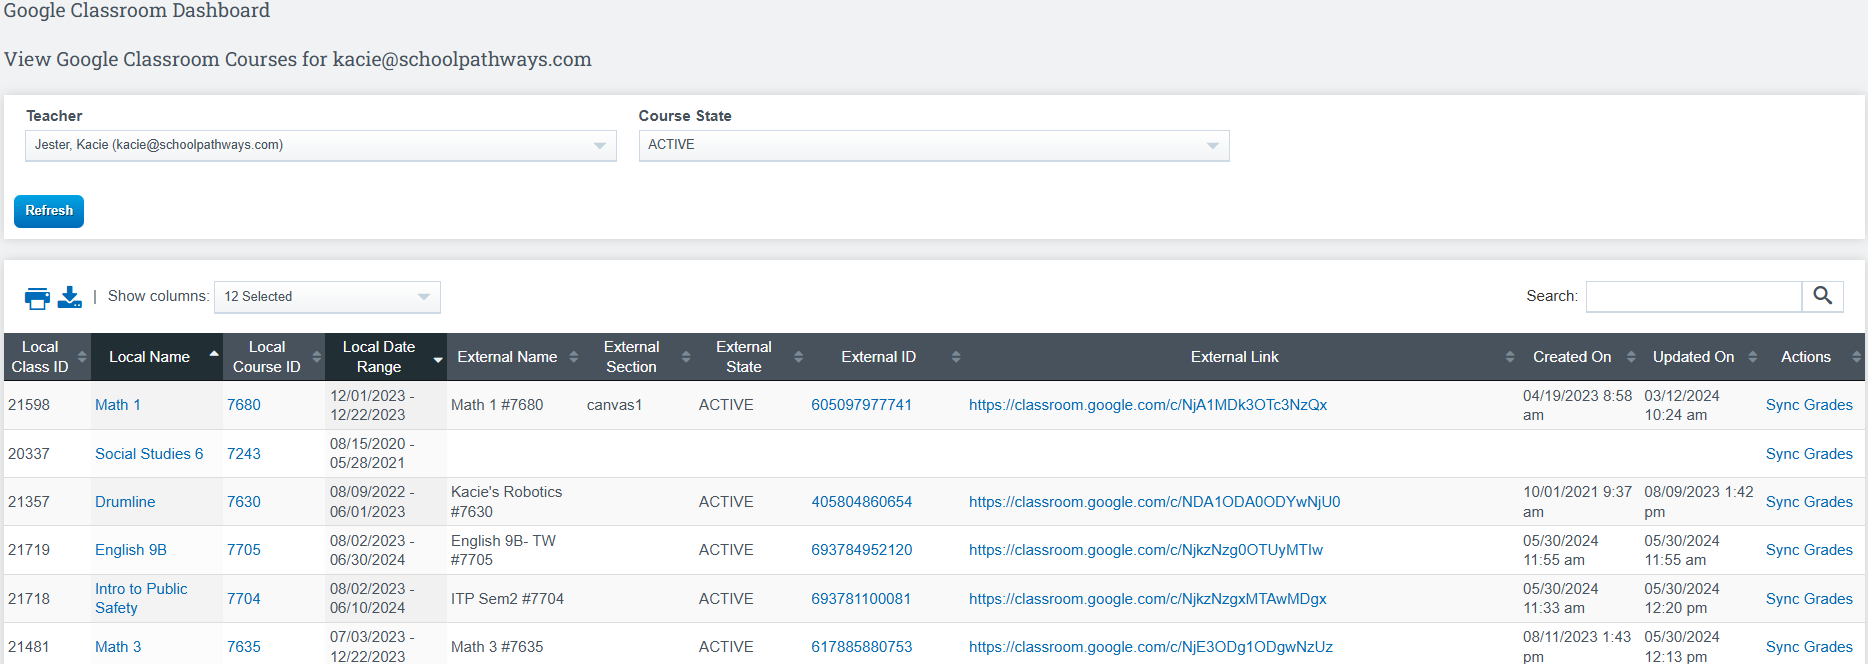The width and height of the screenshot is (1868, 664).
Task: Sort by the Local Class ID column
Action: tap(47, 357)
